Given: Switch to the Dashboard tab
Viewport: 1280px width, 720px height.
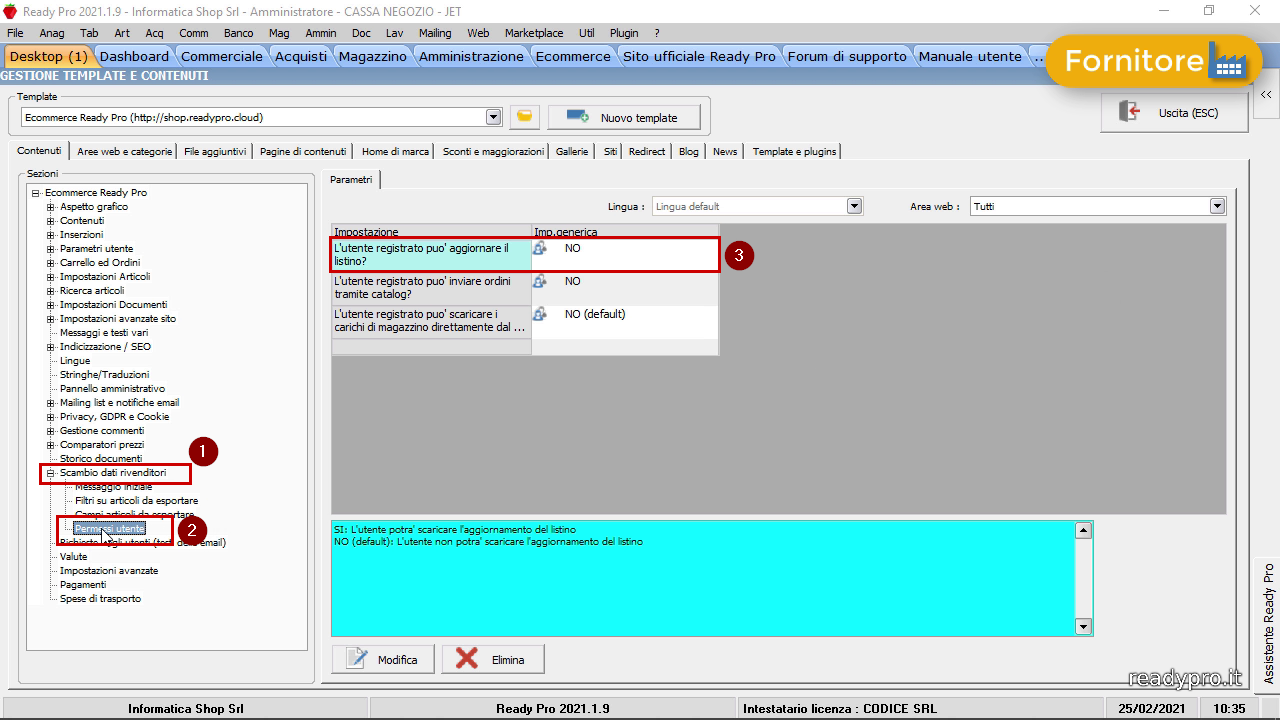Looking at the screenshot, I should pyautogui.click(x=134, y=56).
